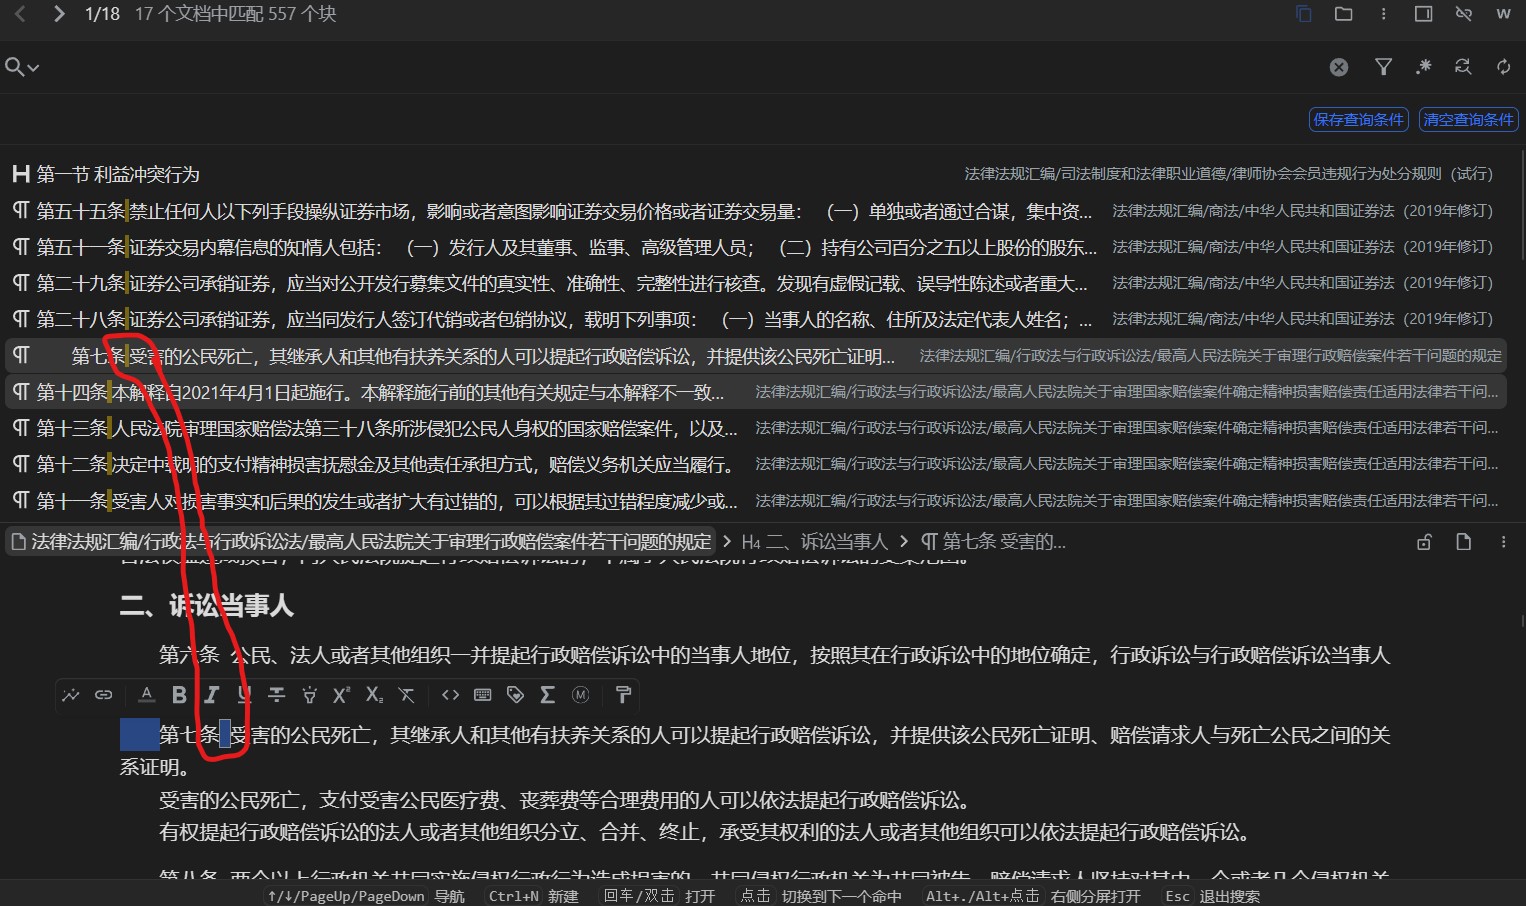The width and height of the screenshot is (1526, 906).
Task: Select result 第一节 利益冲突行为
Action: pos(756,174)
